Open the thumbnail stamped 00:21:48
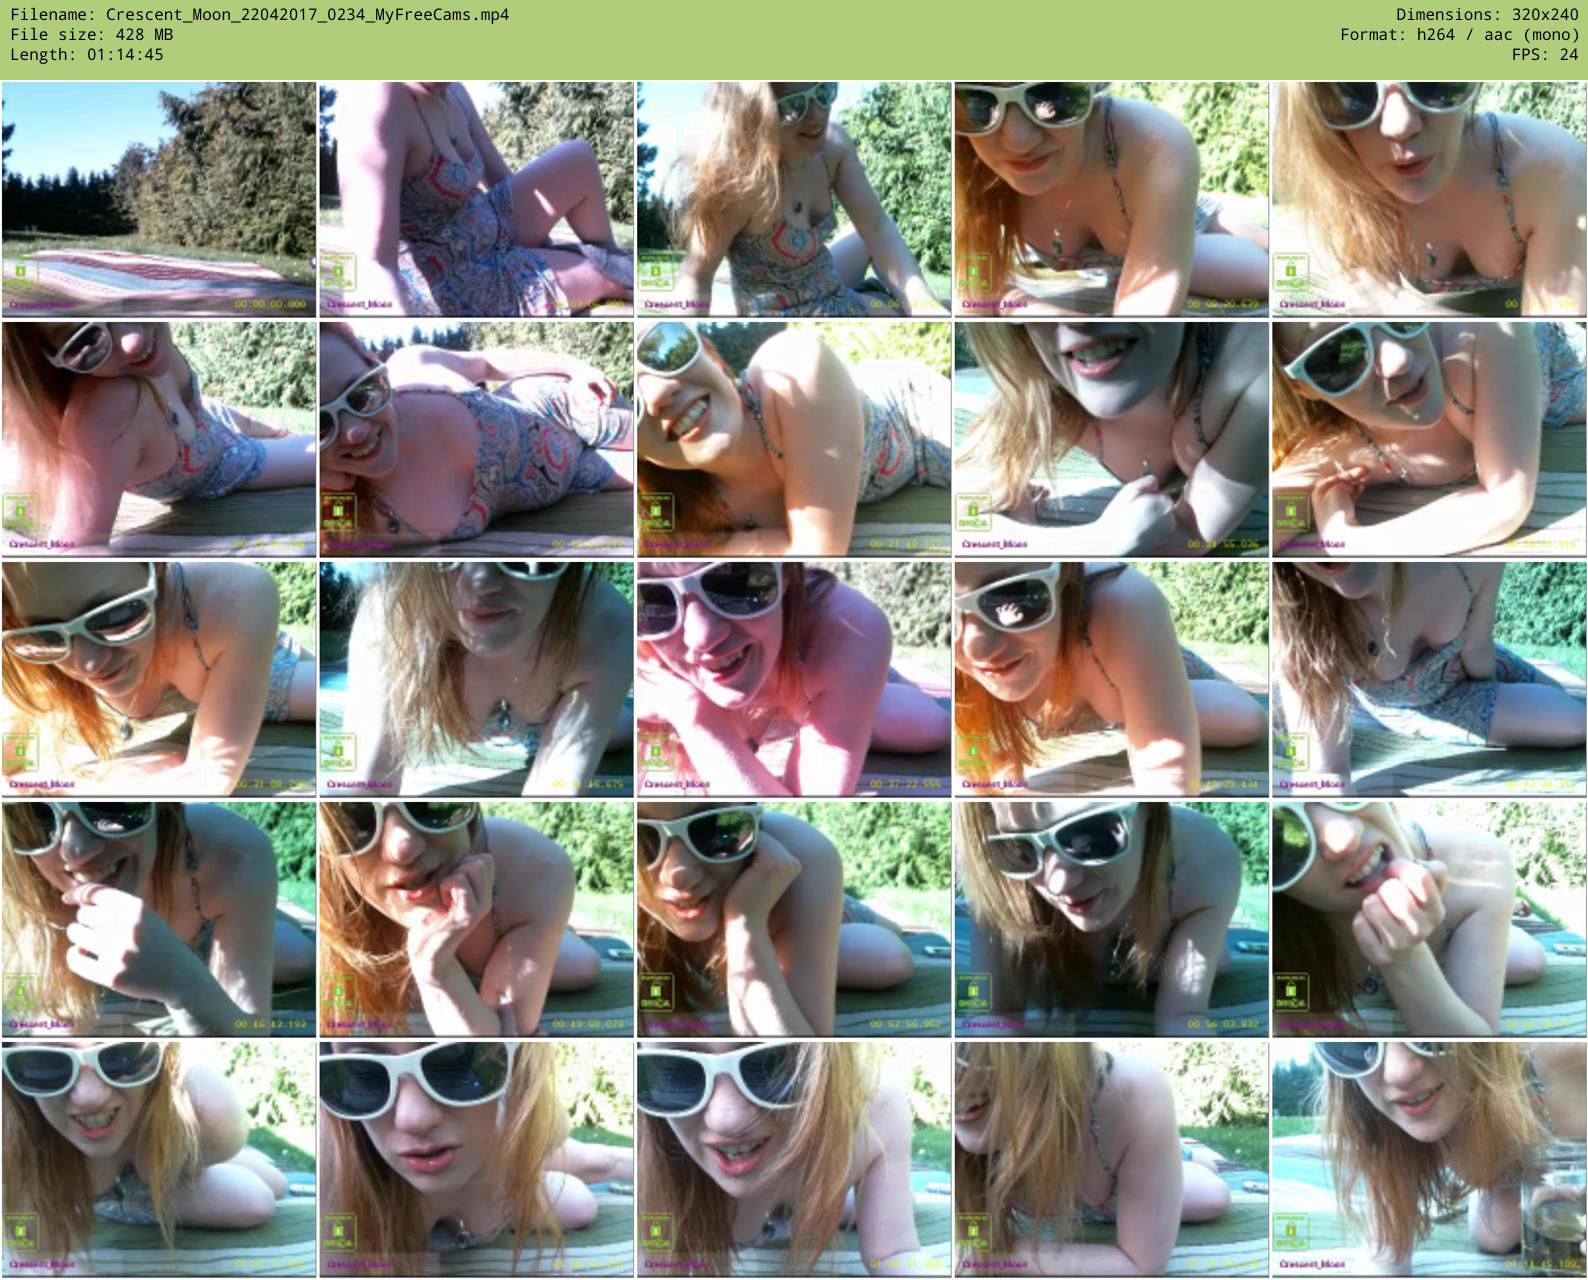The height and width of the screenshot is (1280, 1588). point(794,439)
